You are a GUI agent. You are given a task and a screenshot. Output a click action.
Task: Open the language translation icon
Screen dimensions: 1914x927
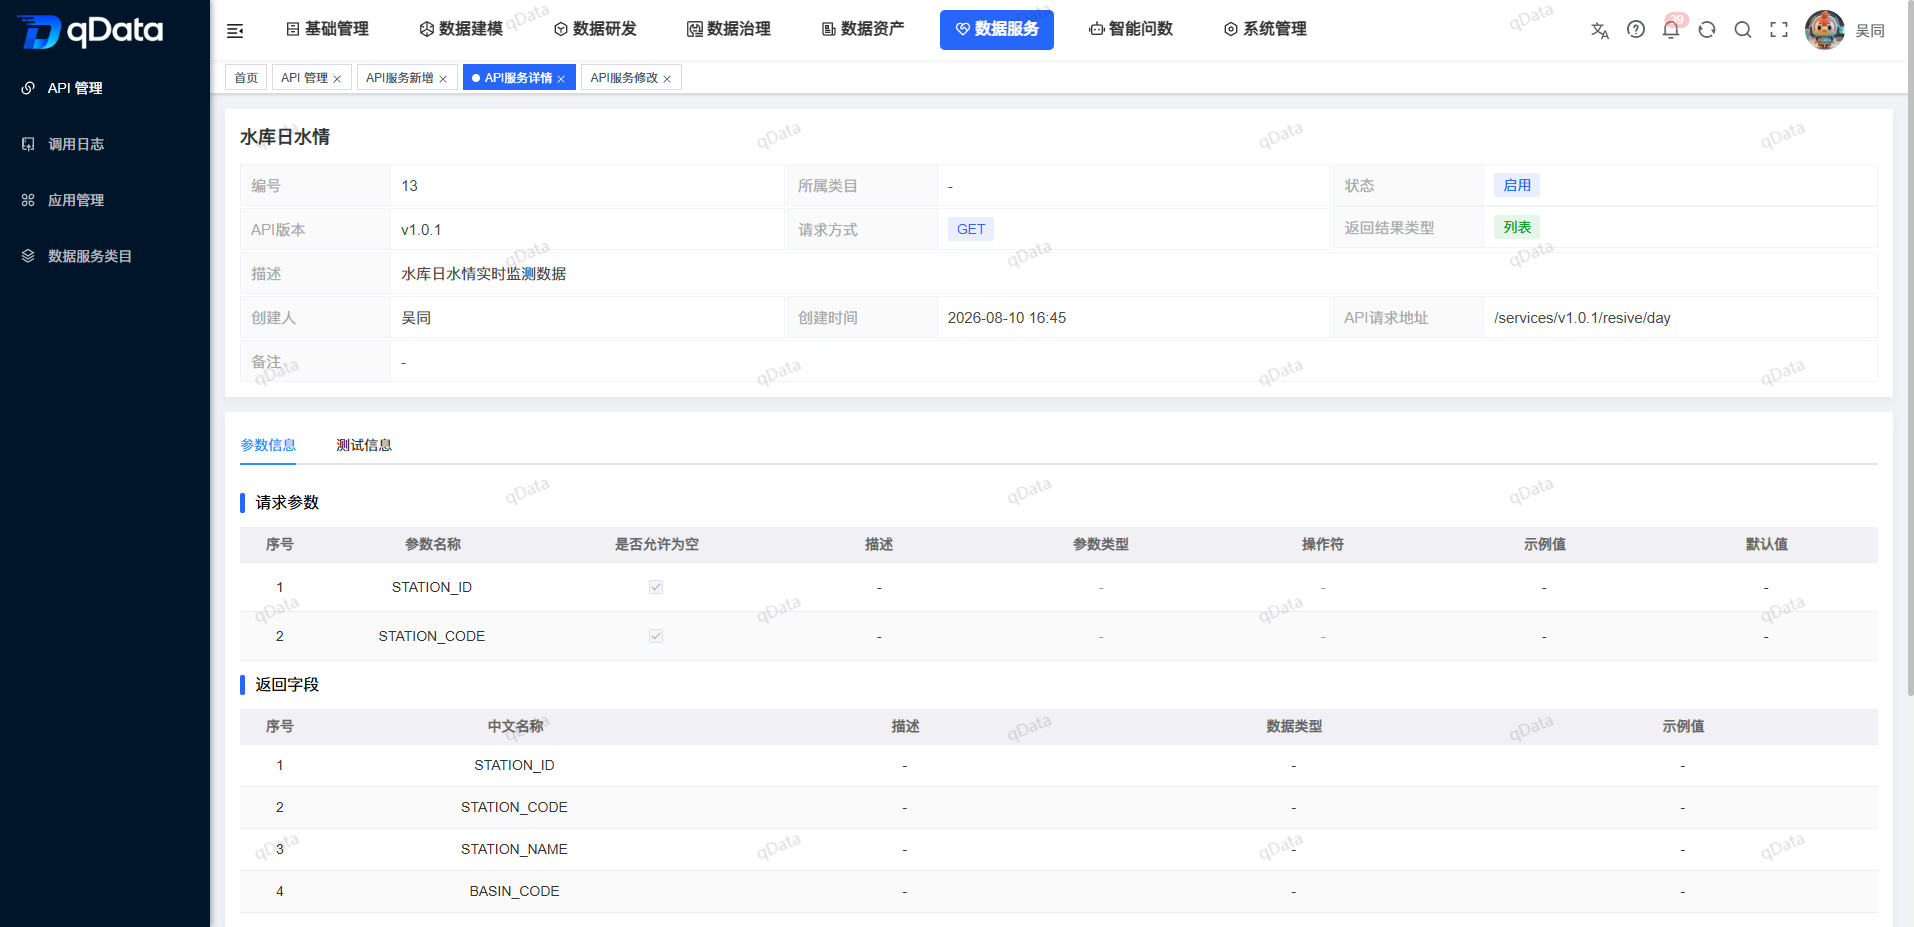1600,30
